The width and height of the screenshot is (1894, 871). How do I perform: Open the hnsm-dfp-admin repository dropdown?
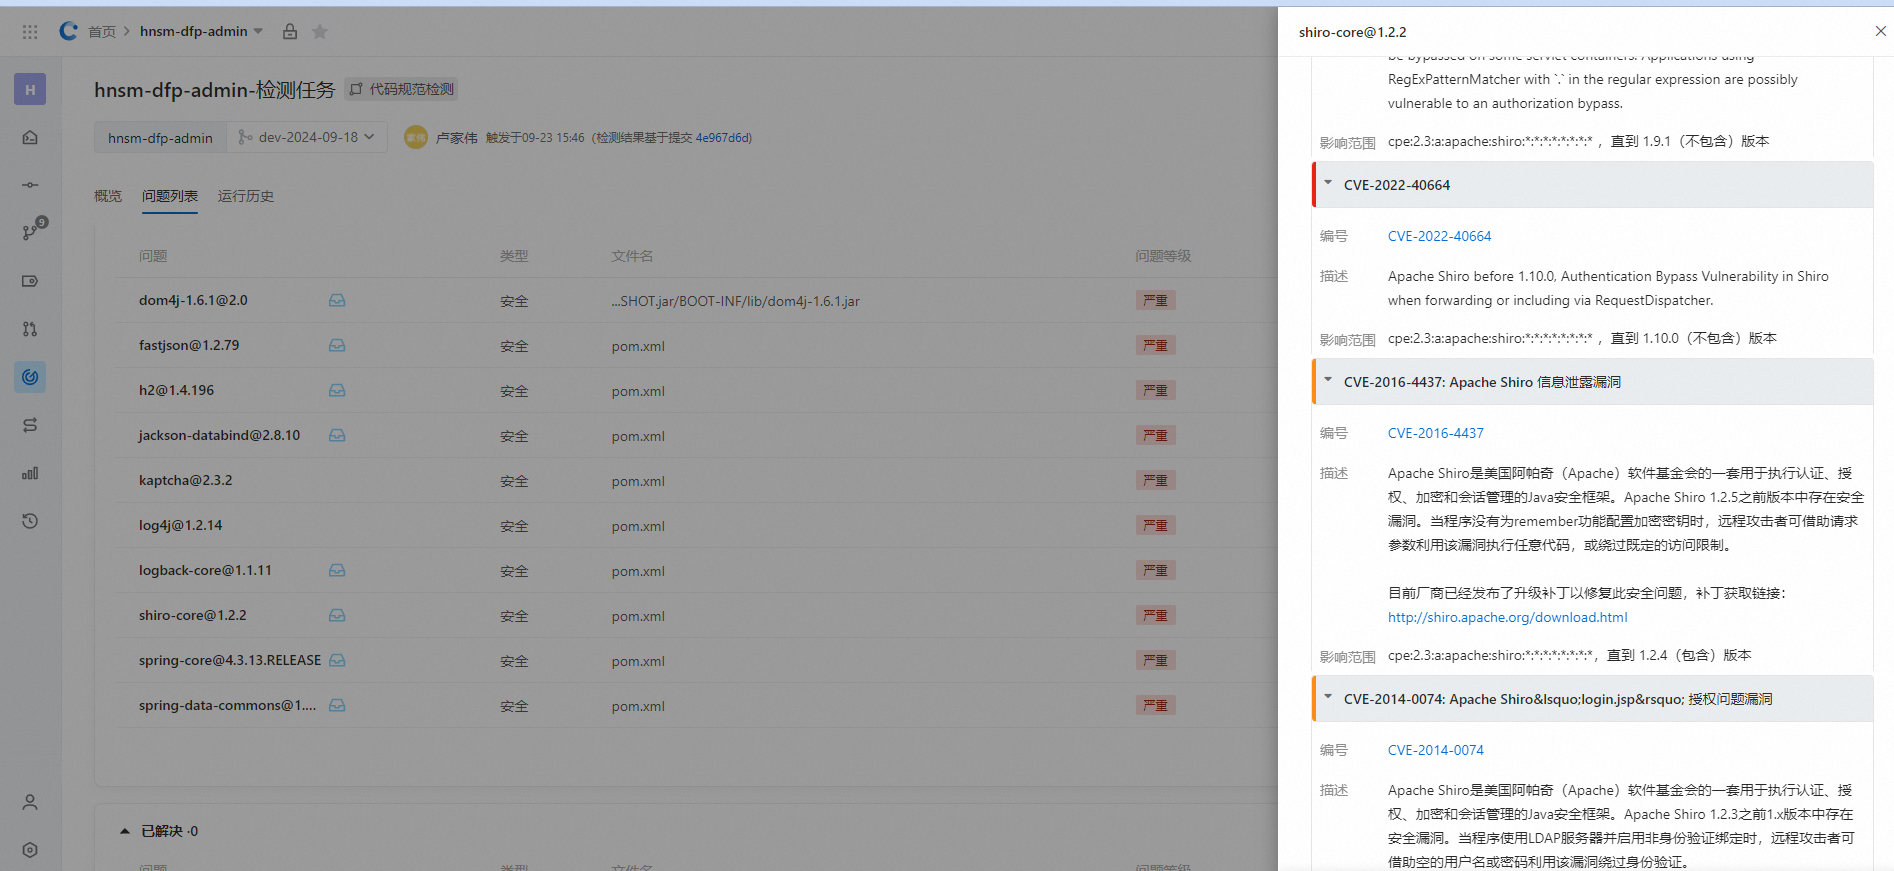[201, 31]
